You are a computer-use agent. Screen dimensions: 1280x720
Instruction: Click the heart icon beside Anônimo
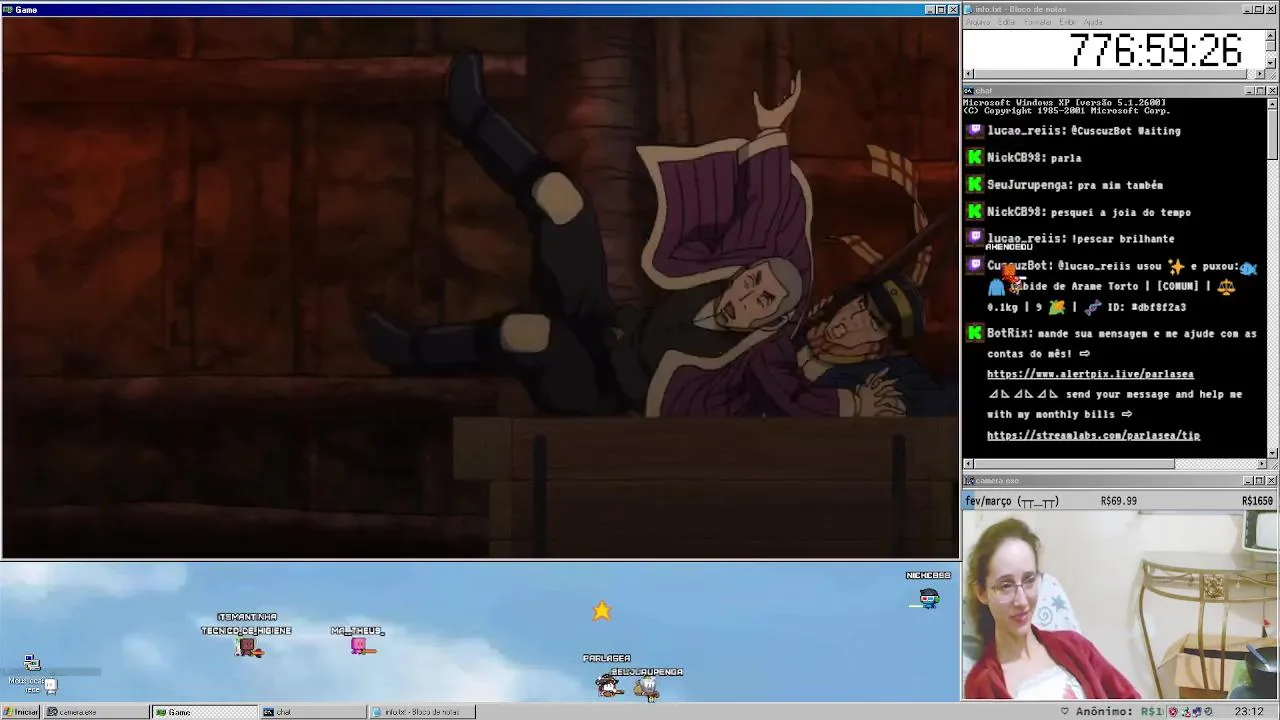[1065, 712]
